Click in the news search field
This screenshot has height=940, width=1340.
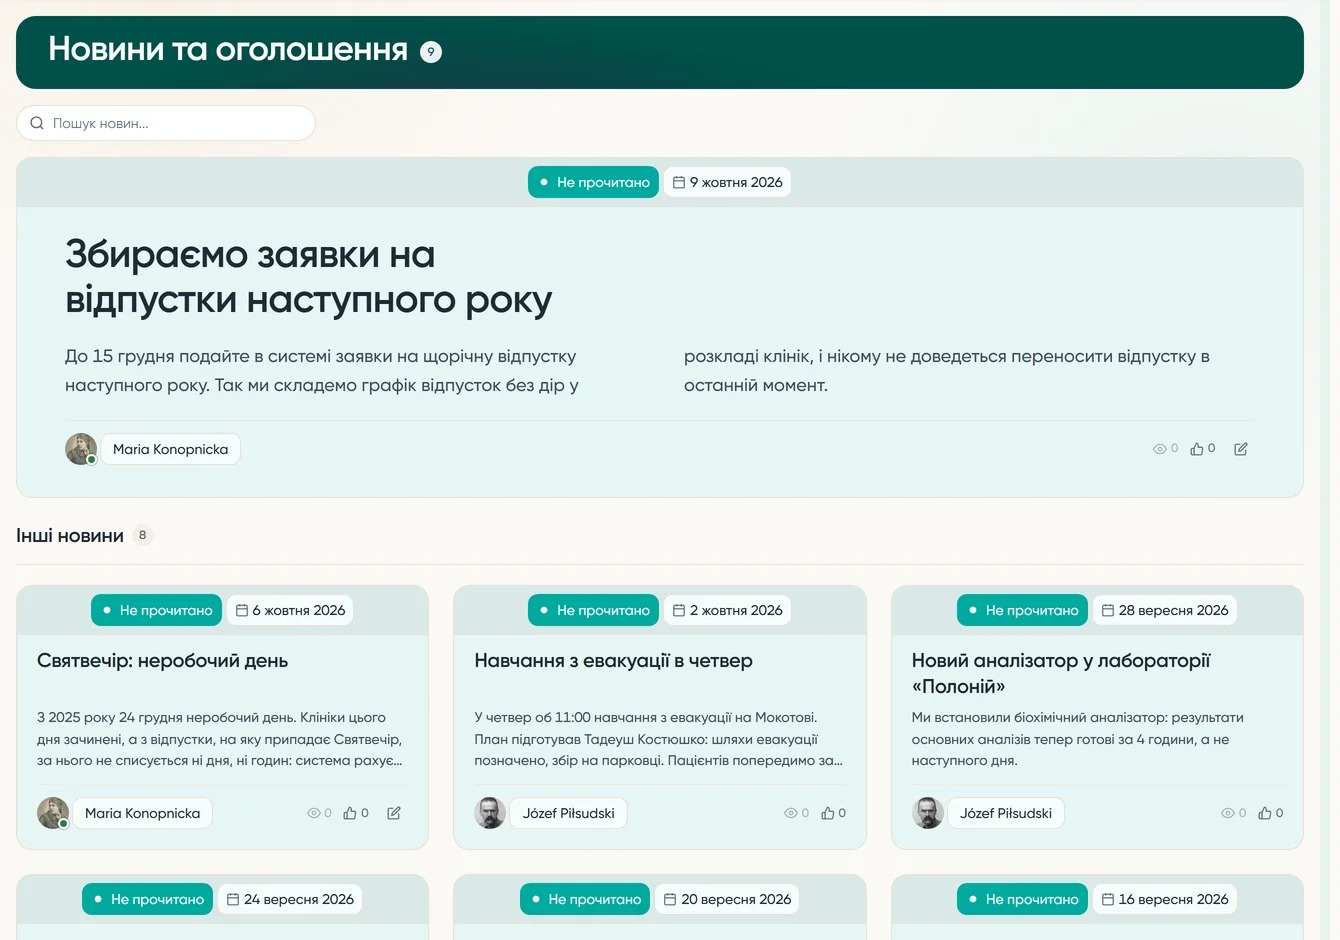pyautogui.click(x=166, y=123)
